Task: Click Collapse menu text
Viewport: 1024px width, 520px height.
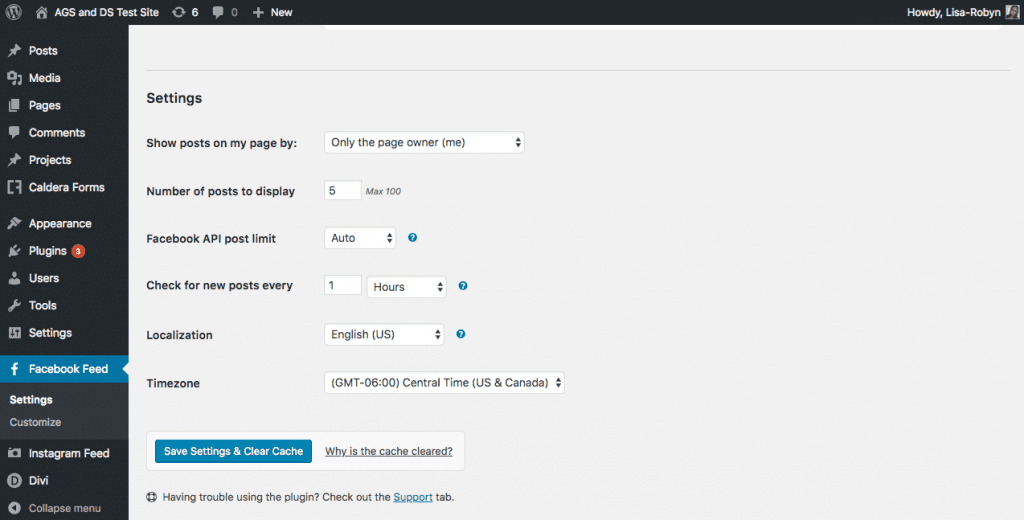Action: 65,508
